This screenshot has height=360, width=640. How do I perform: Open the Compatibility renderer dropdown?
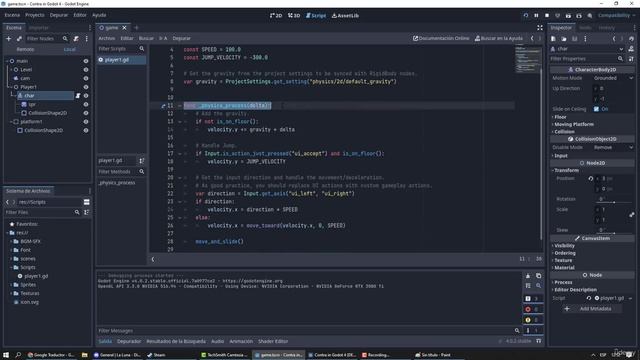616,16
